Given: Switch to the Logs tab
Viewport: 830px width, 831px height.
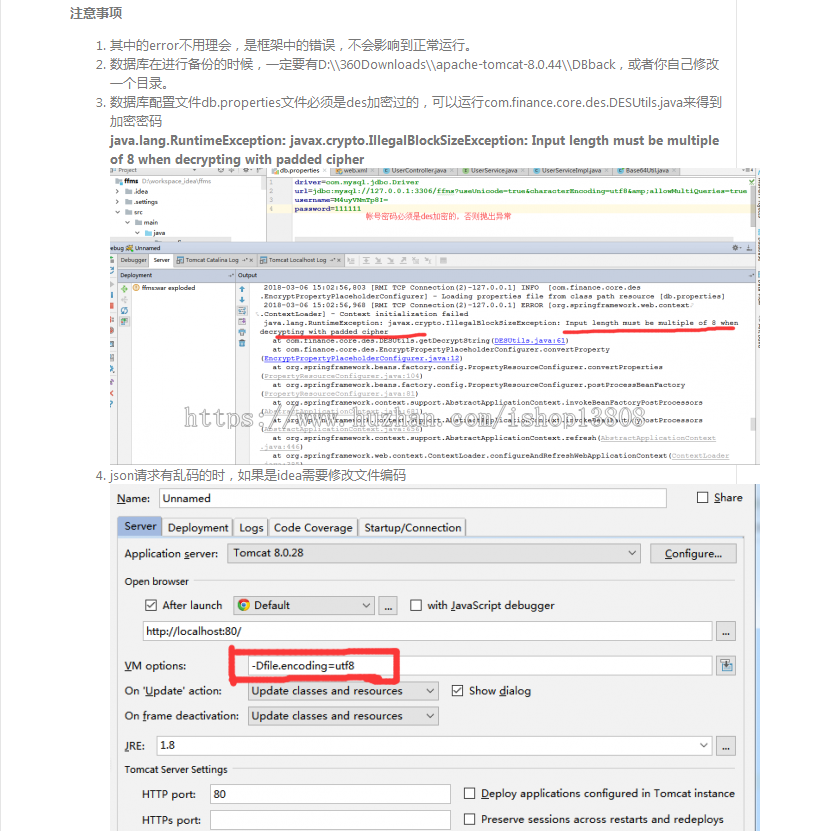Looking at the screenshot, I should [x=251, y=528].
